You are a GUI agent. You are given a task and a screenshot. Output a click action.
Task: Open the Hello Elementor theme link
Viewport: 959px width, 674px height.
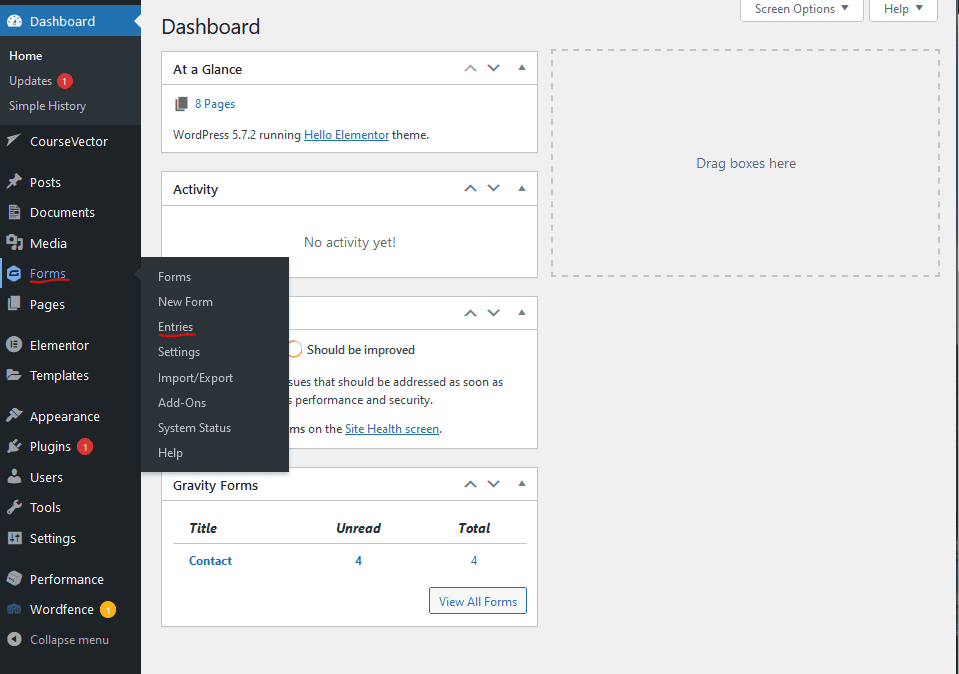[346, 135]
